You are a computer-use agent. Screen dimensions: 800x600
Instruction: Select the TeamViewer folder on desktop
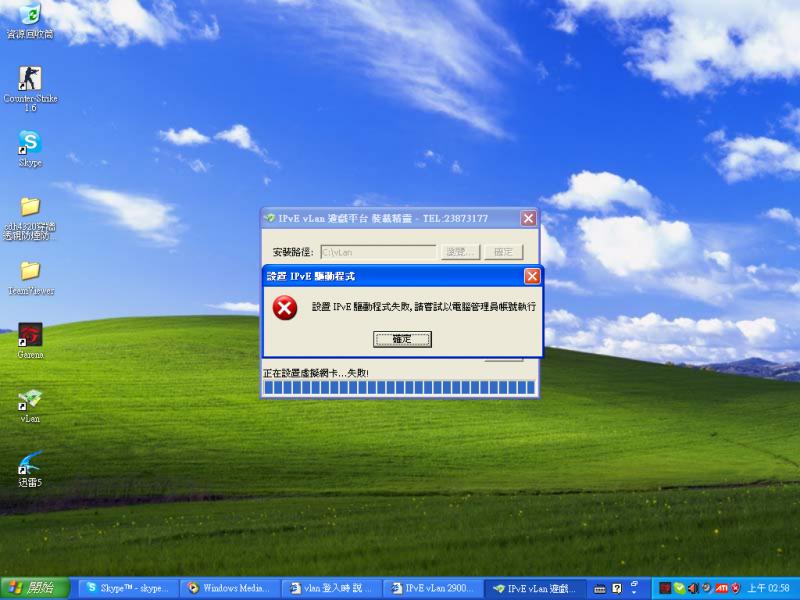(31, 278)
